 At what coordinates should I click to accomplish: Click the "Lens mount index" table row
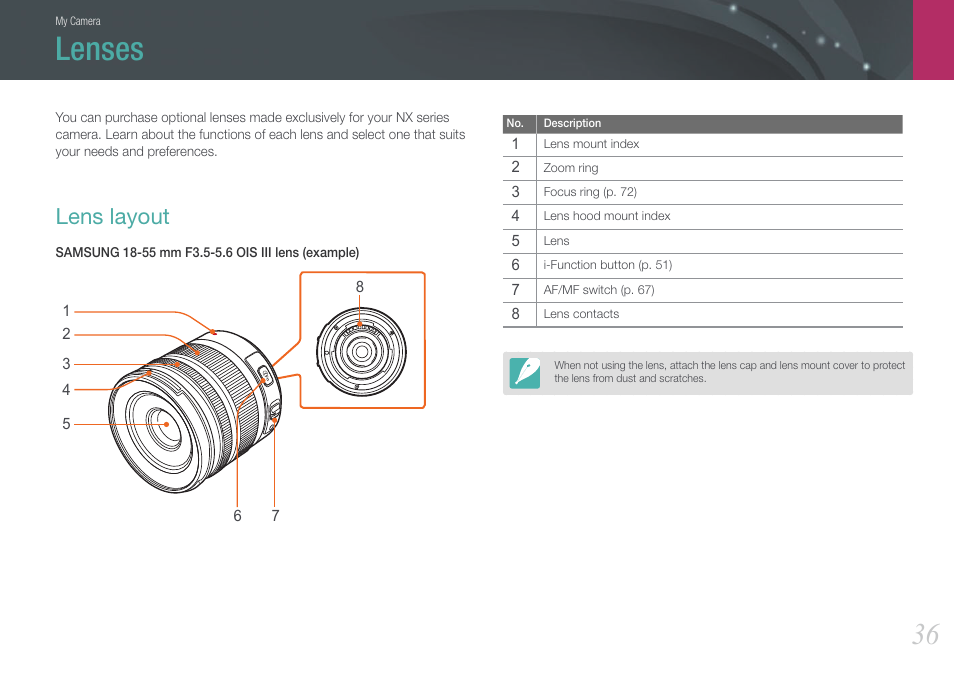703,144
